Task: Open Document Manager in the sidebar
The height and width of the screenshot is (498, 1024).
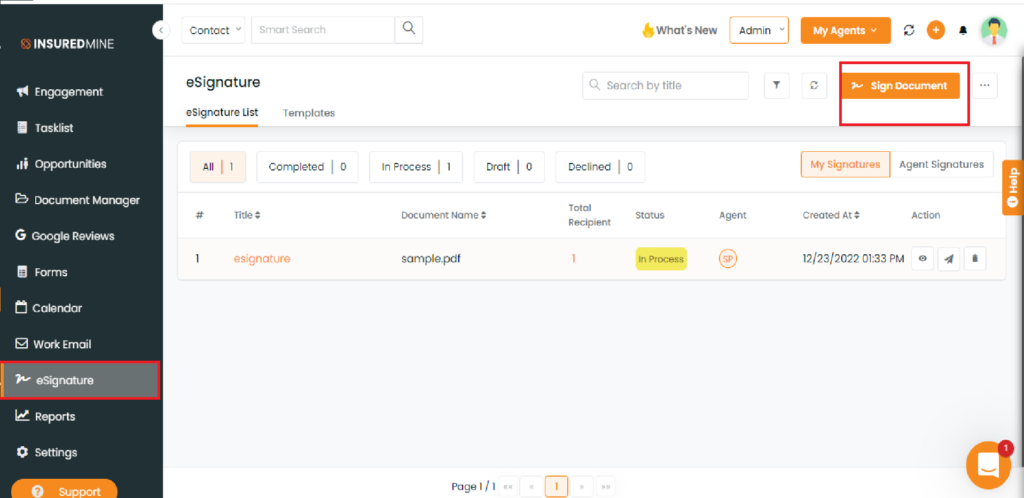Action: (x=78, y=200)
